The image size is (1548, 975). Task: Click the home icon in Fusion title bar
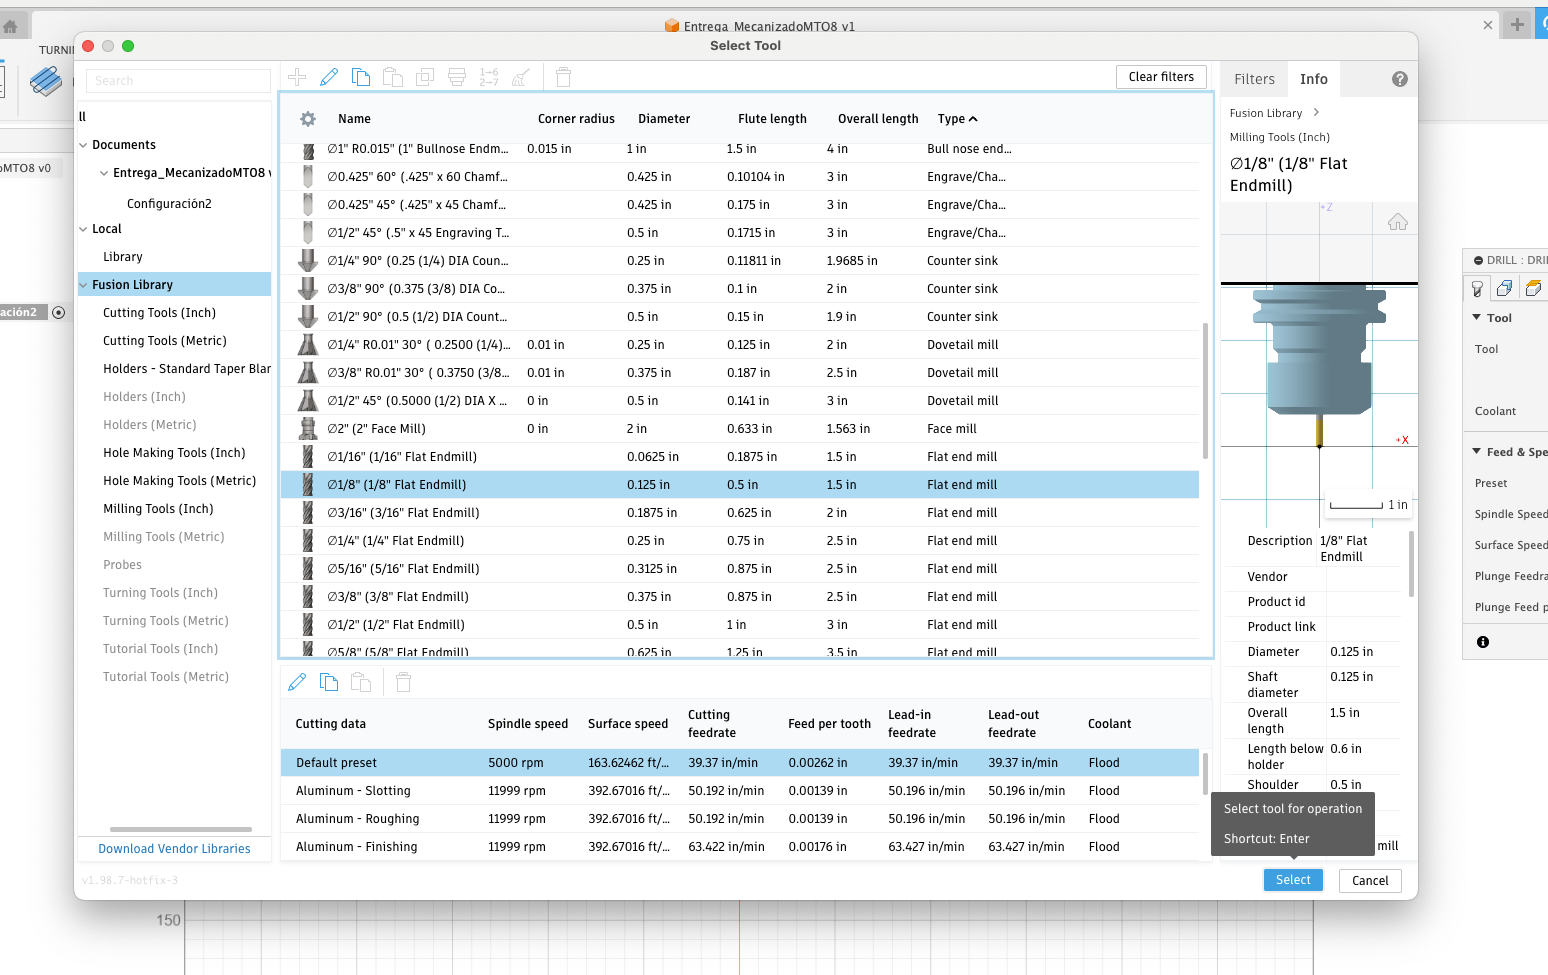pos(11,27)
